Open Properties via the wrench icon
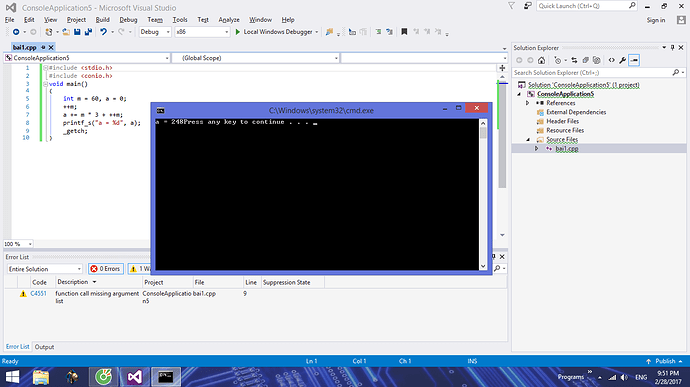Viewport: 690px width, 387px height. tap(623, 60)
